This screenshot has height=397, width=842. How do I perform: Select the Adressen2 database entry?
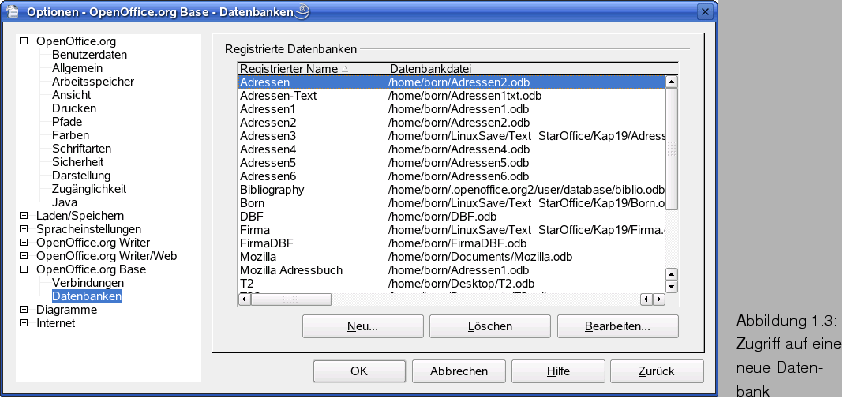pyautogui.click(x=451, y=122)
